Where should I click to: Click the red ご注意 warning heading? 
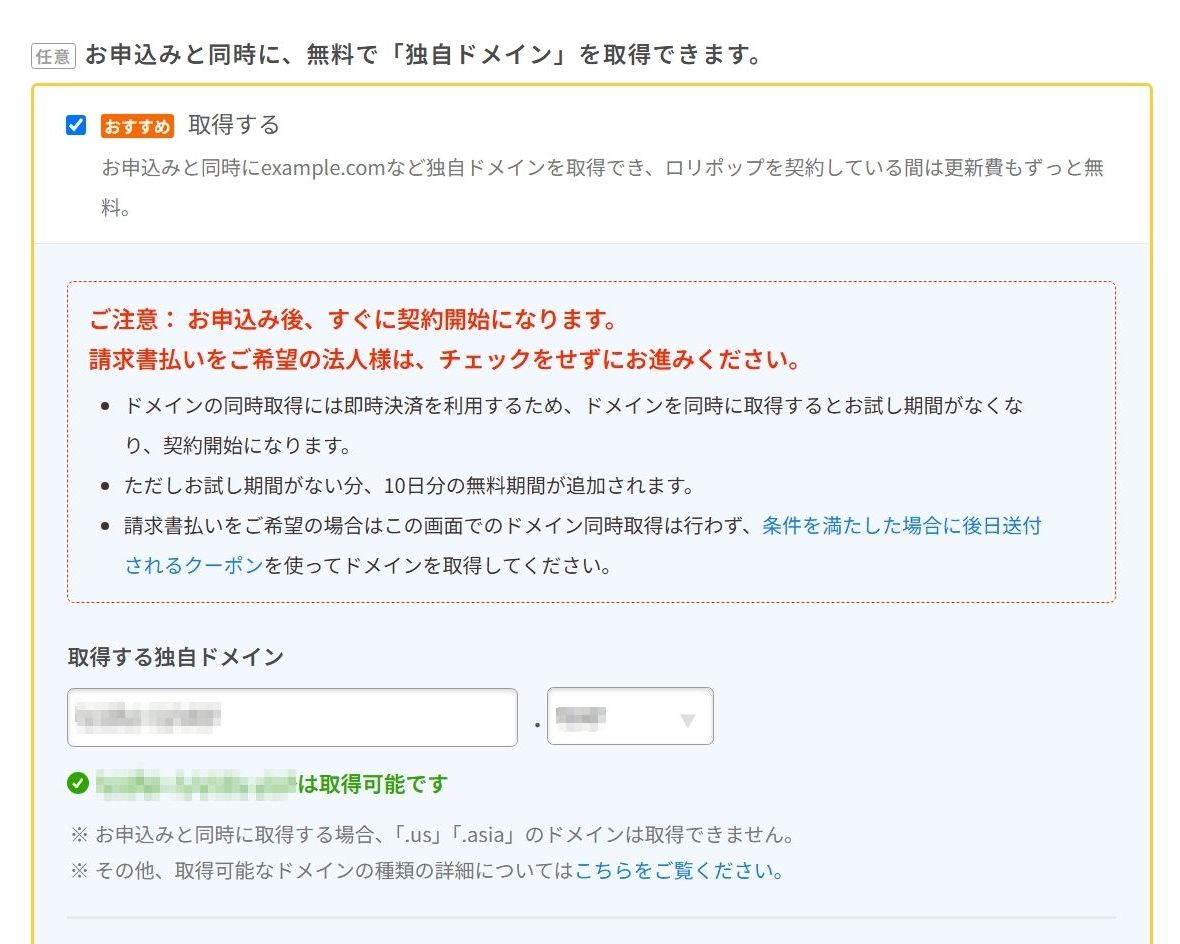(x=353, y=319)
